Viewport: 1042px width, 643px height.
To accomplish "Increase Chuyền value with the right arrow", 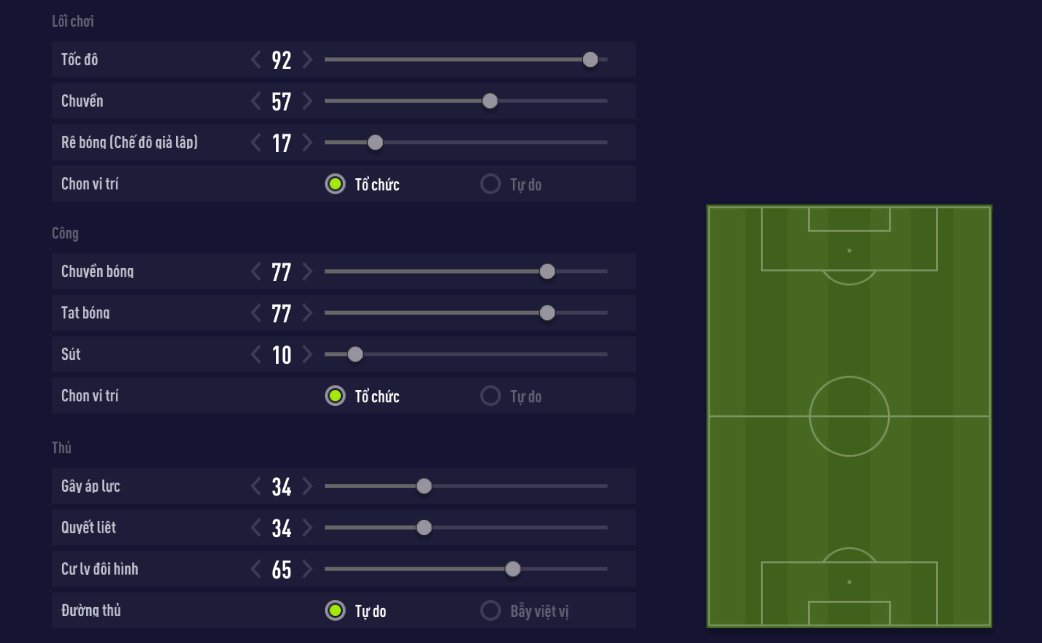I will click(x=306, y=101).
